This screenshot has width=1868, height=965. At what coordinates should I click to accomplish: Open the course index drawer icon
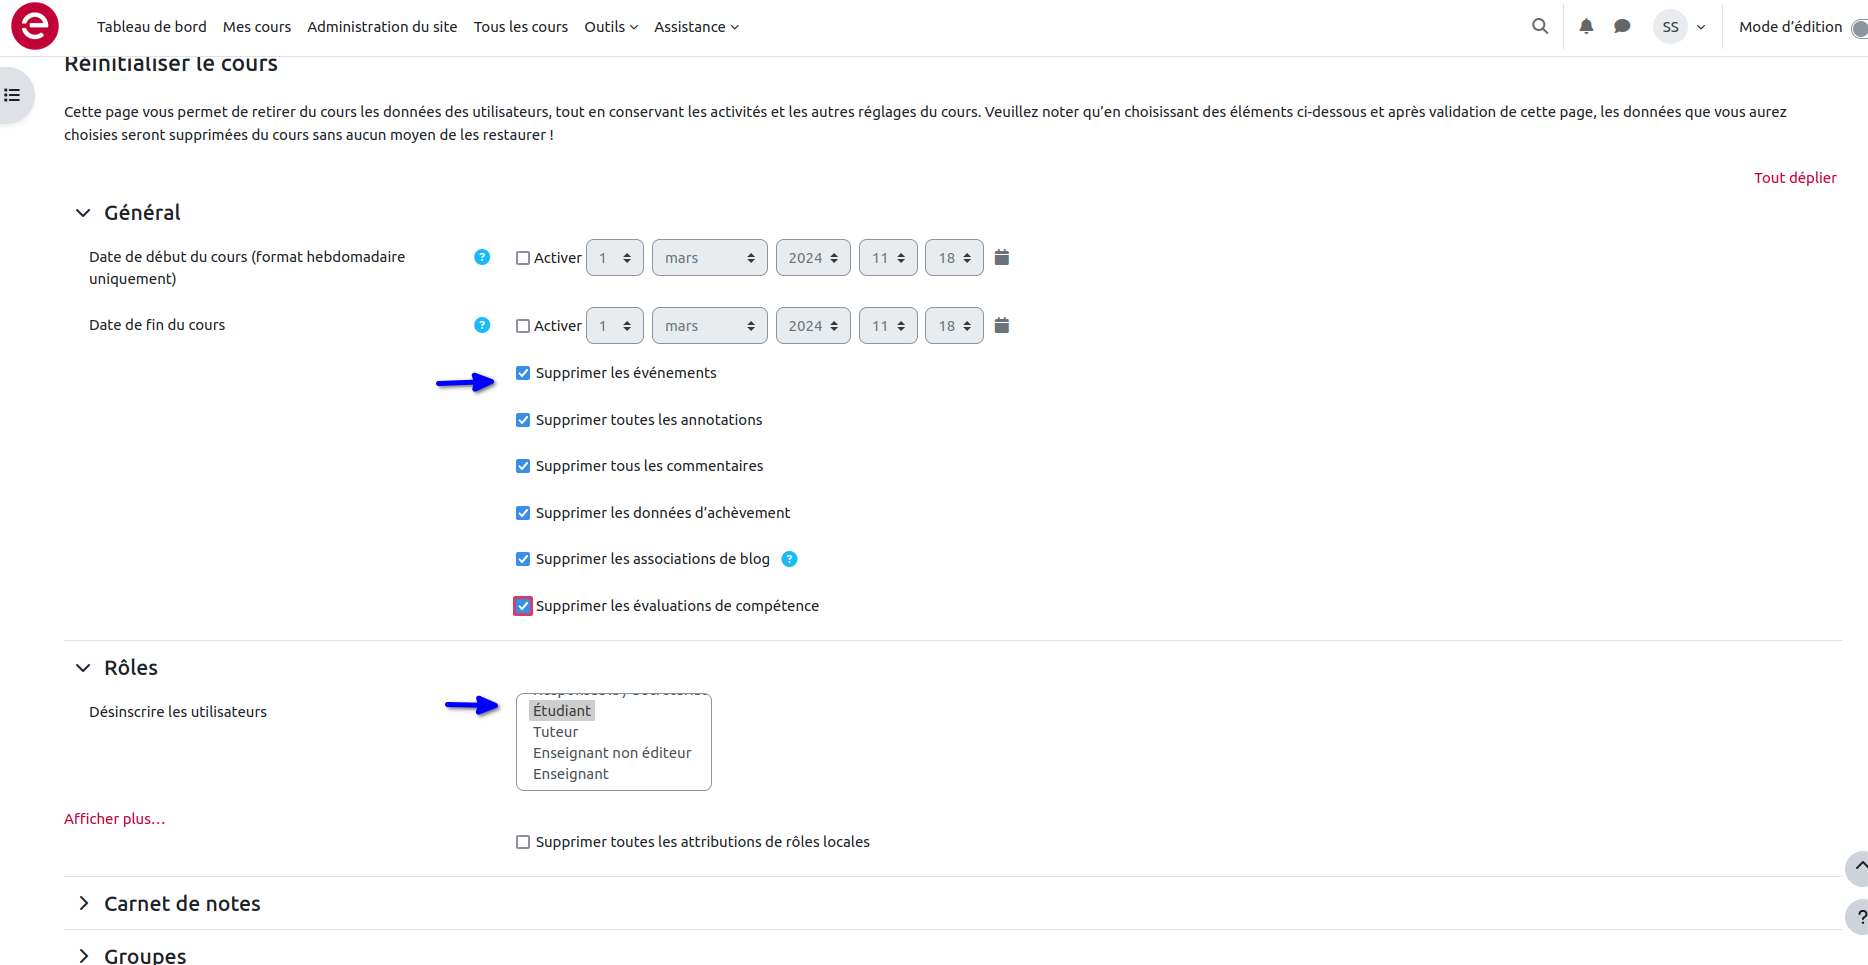(13, 95)
